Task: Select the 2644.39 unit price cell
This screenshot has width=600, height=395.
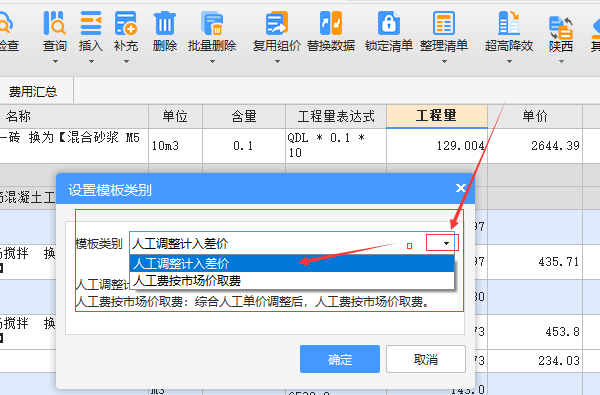Action: [x=535, y=146]
